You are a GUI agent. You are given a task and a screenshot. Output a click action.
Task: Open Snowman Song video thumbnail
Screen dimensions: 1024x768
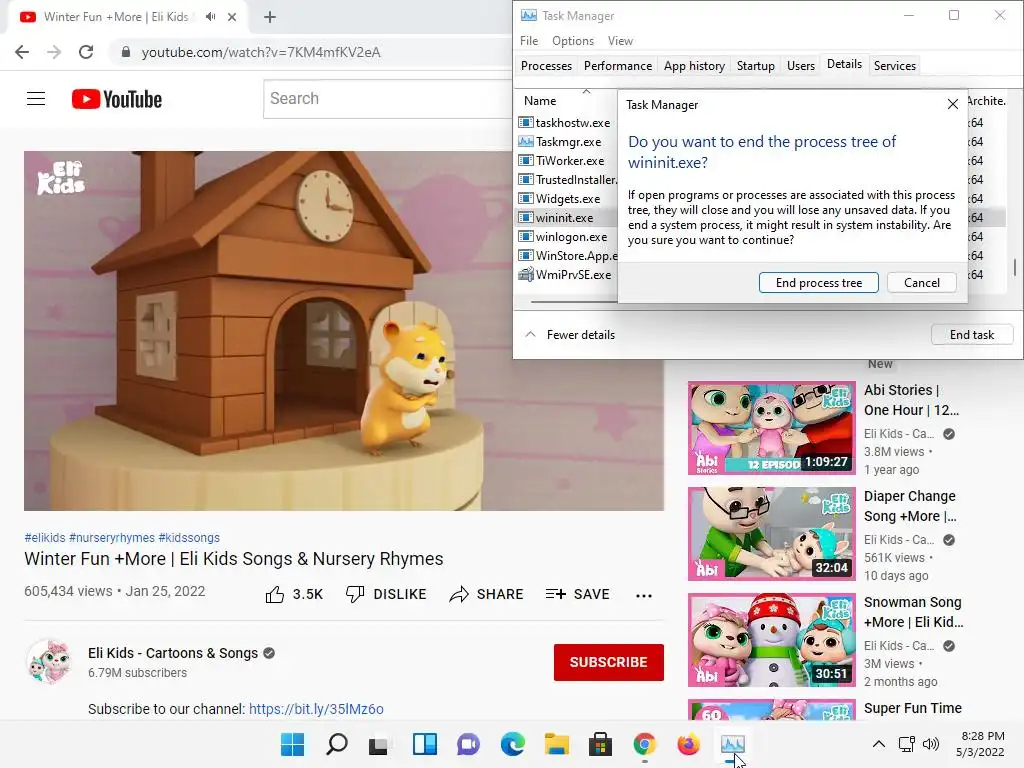click(x=771, y=640)
